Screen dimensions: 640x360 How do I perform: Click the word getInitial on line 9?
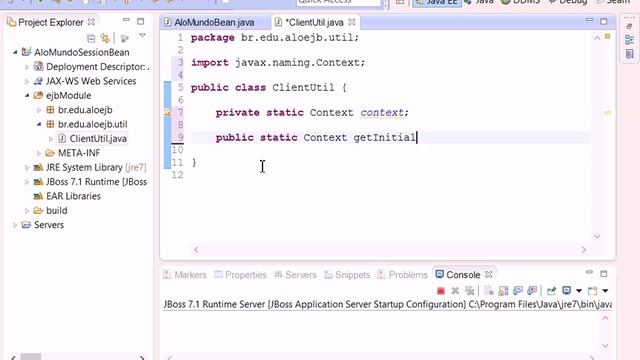pos(384,138)
